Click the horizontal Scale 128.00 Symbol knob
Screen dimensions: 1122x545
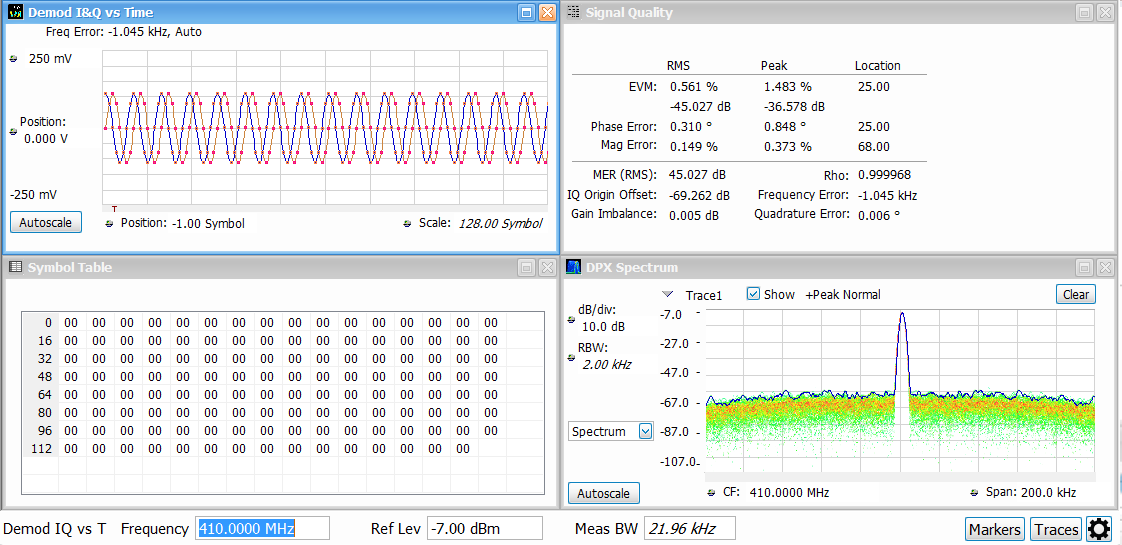click(x=407, y=224)
